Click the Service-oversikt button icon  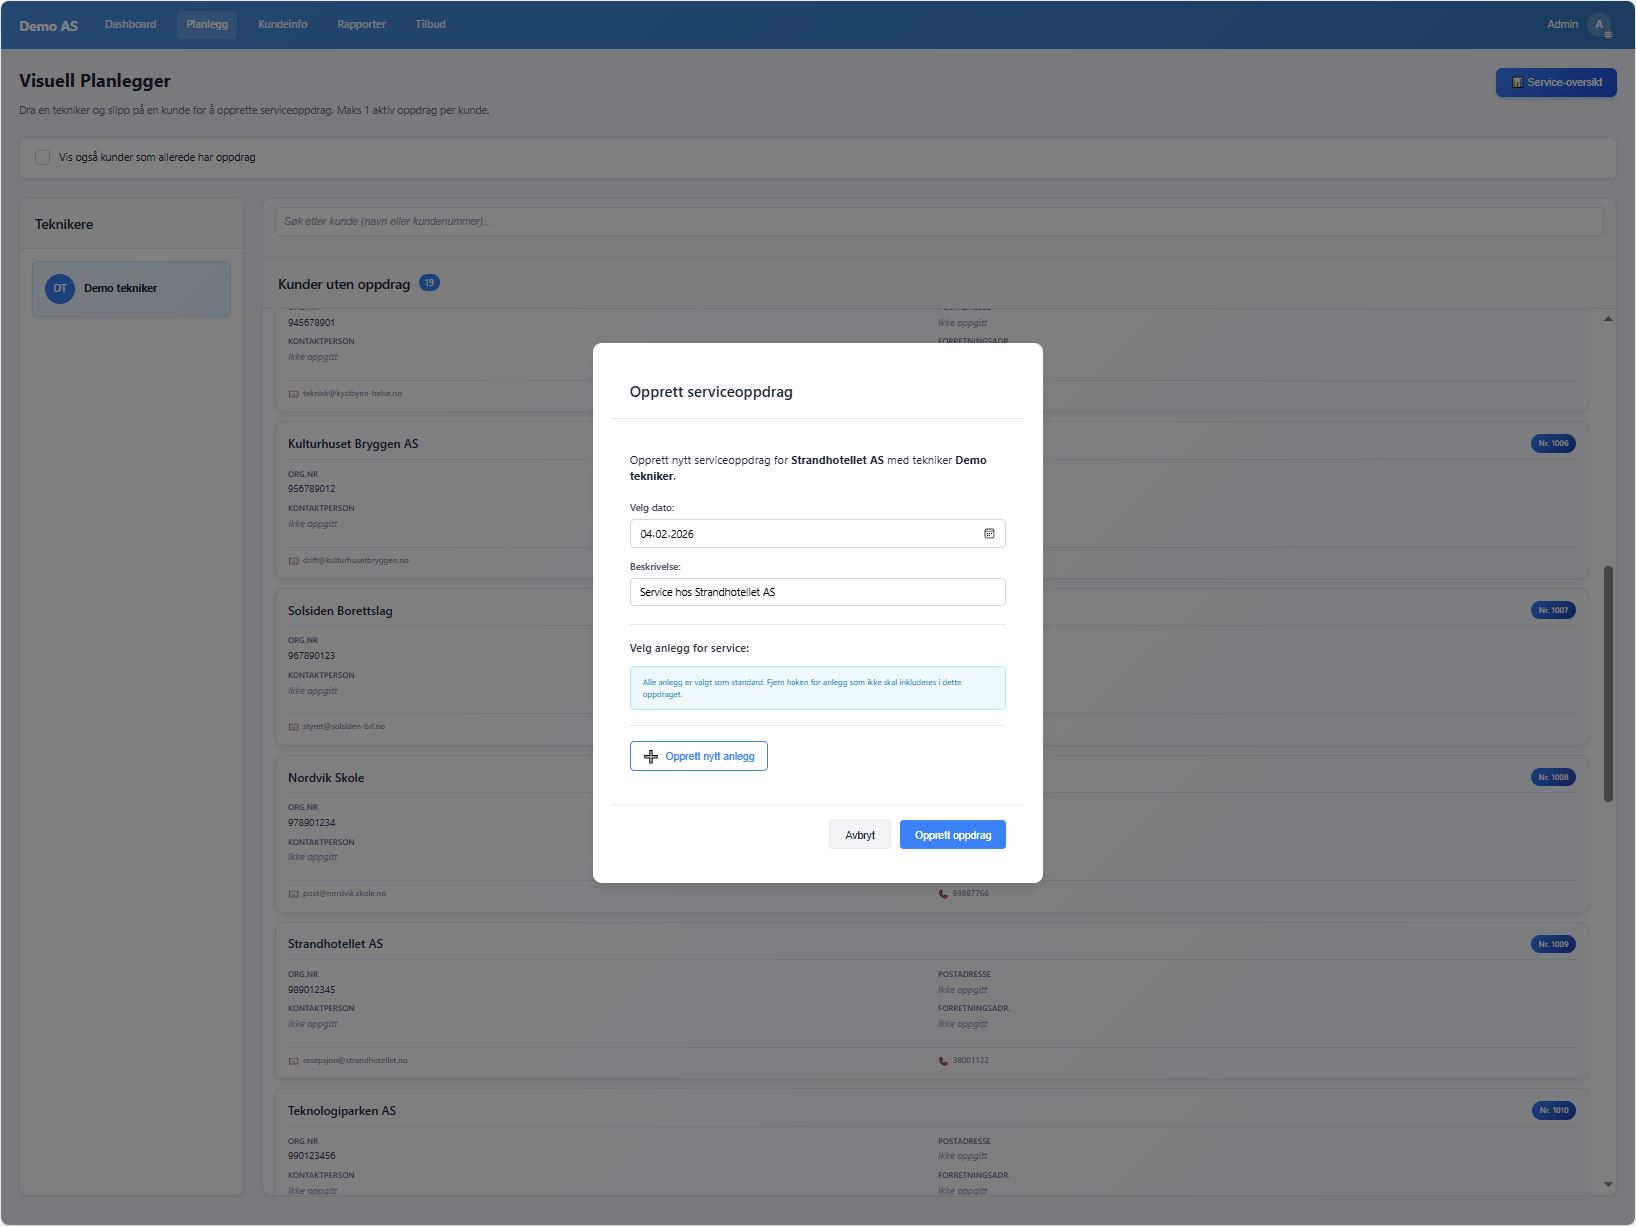click(x=1517, y=83)
